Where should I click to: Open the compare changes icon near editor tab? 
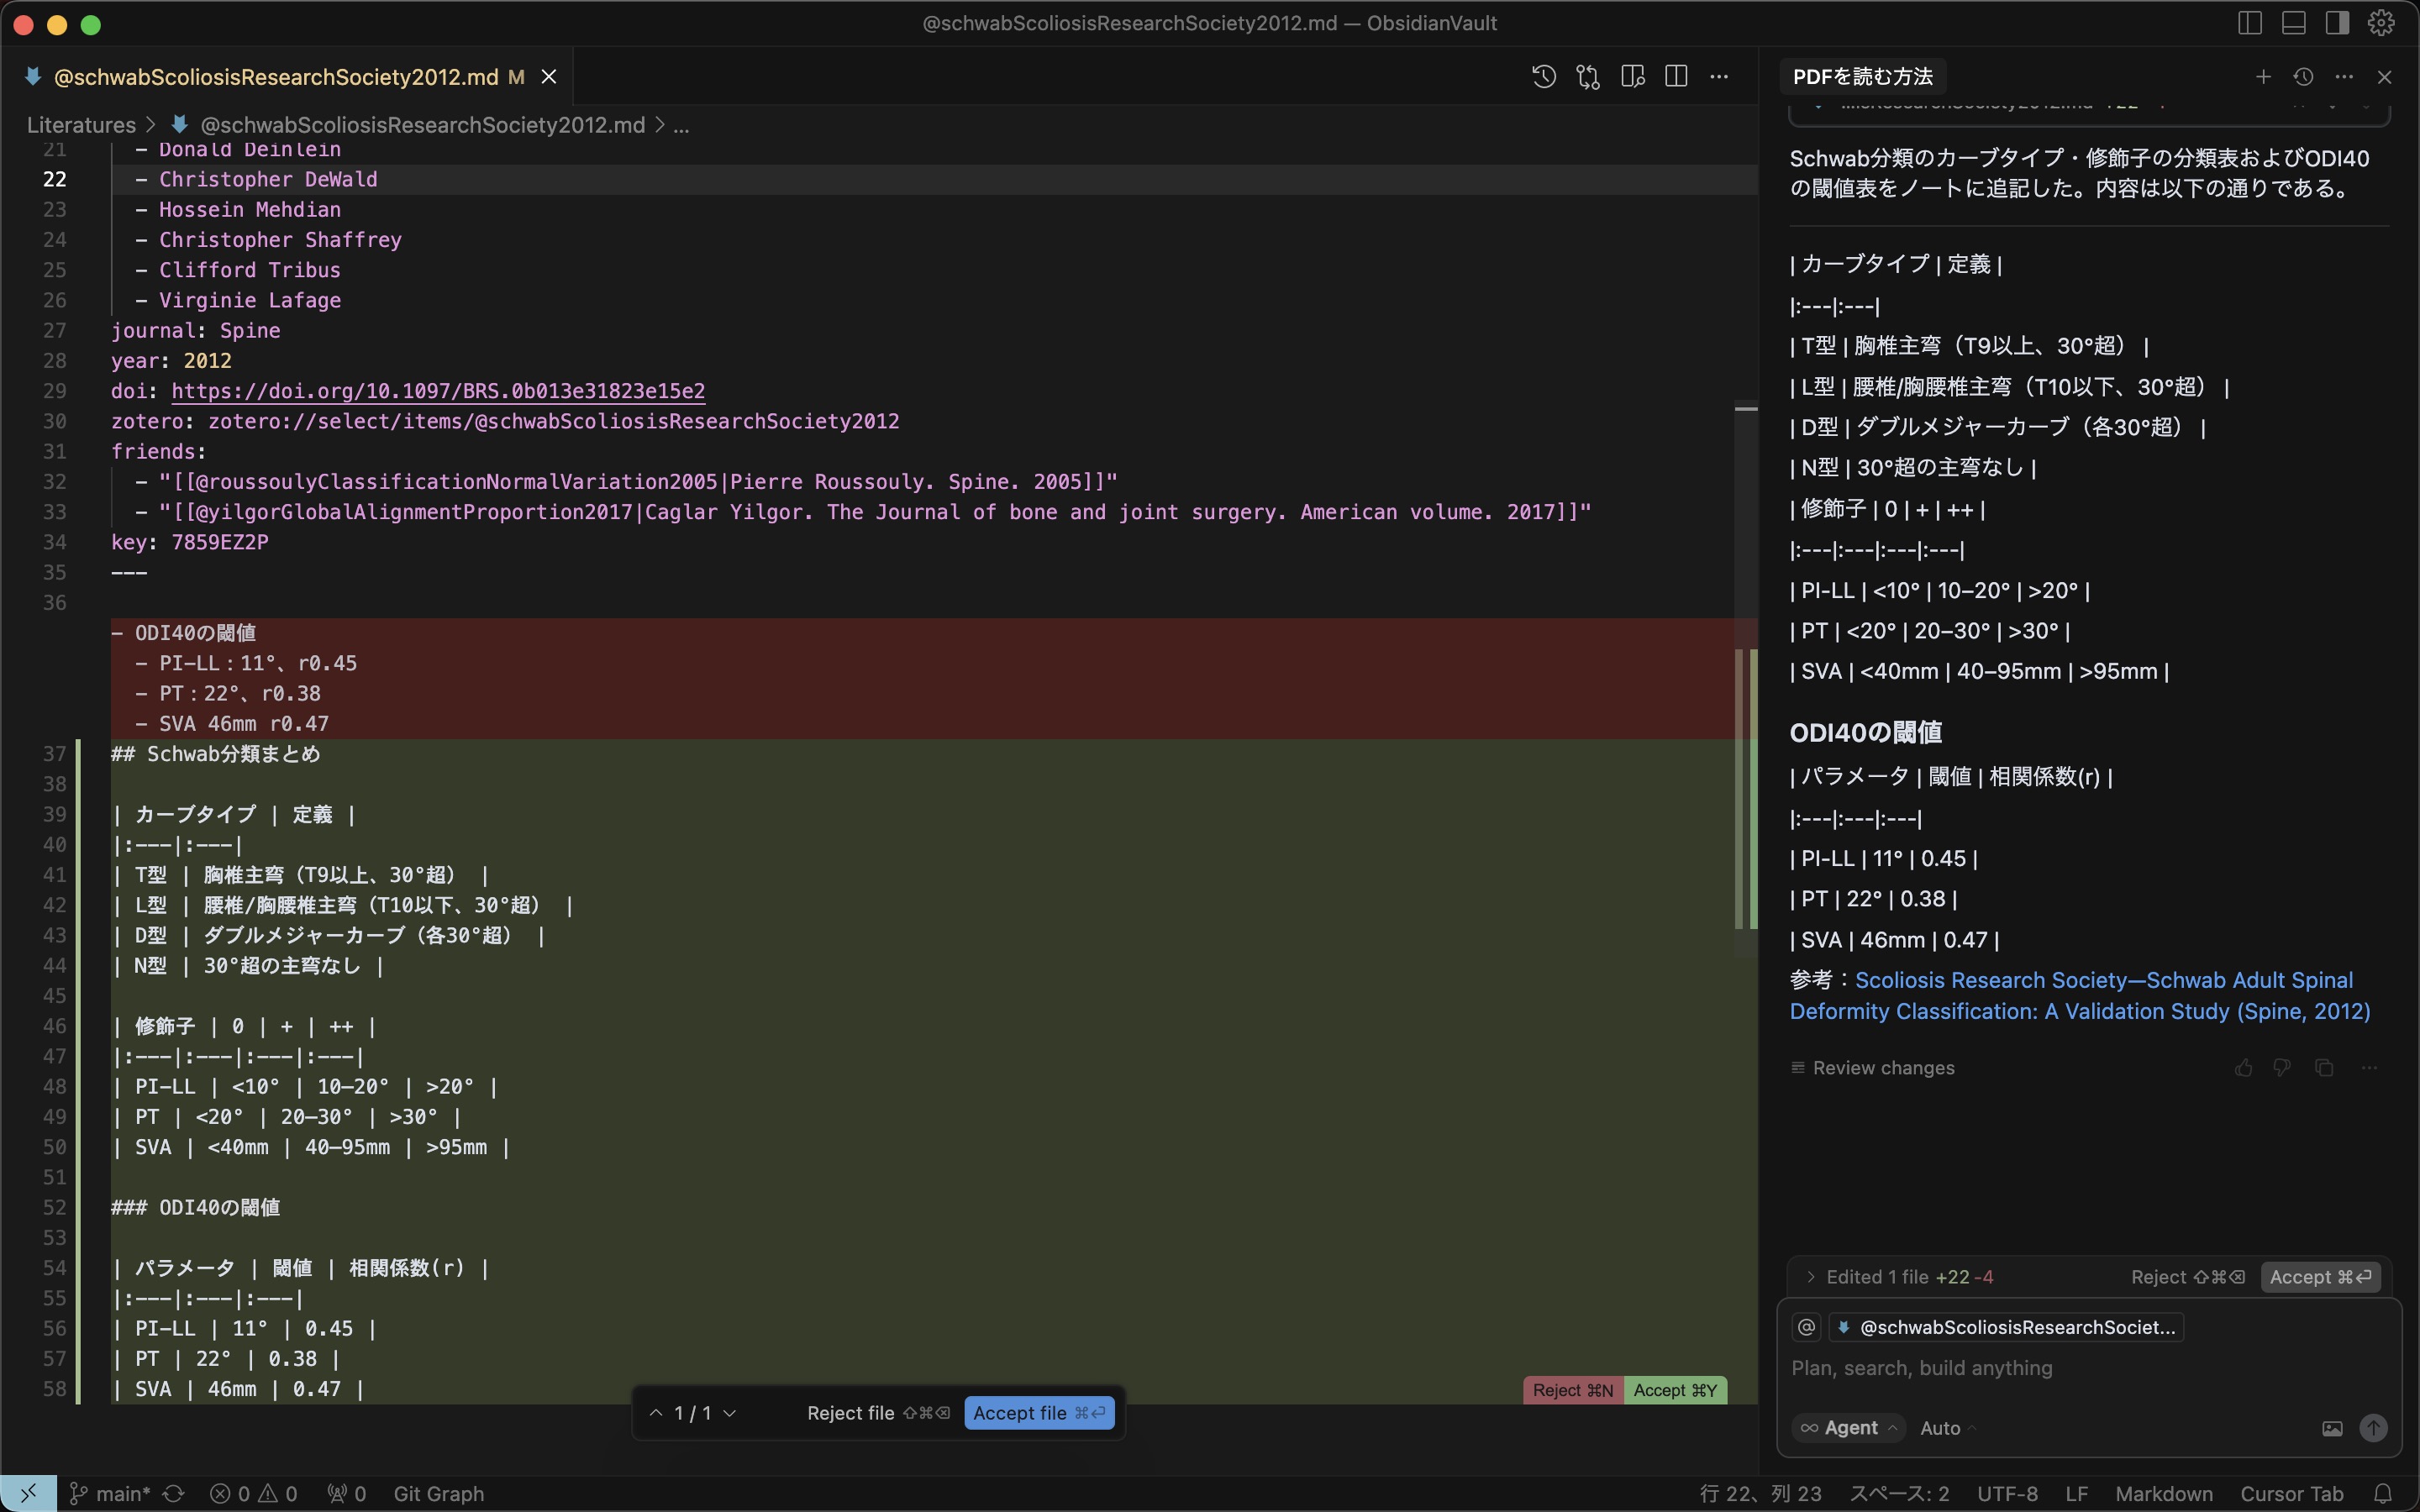coord(1587,76)
